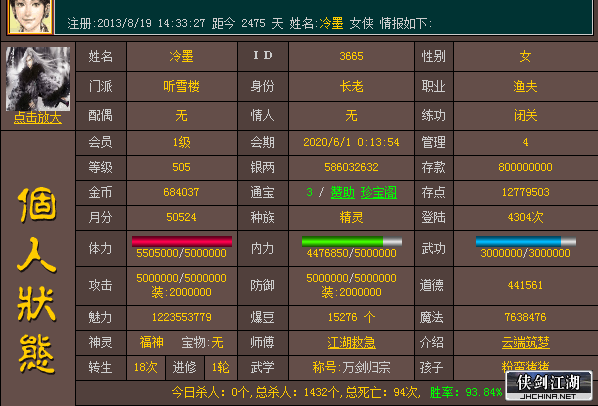Click the green 内力 energy bar
The height and width of the screenshot is (406, 598).
click(x=352, y=241)
